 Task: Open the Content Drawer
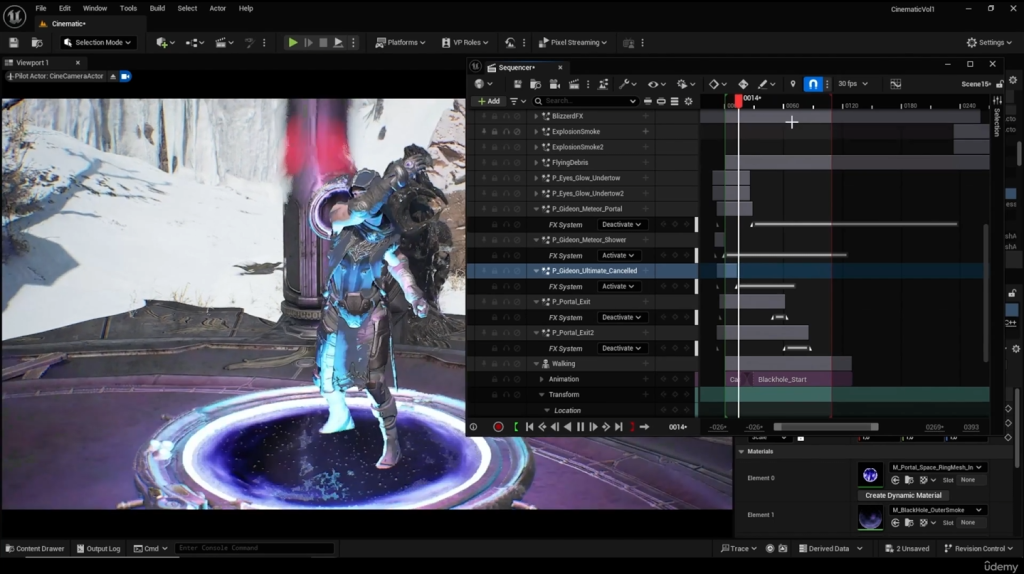point(36,548)
